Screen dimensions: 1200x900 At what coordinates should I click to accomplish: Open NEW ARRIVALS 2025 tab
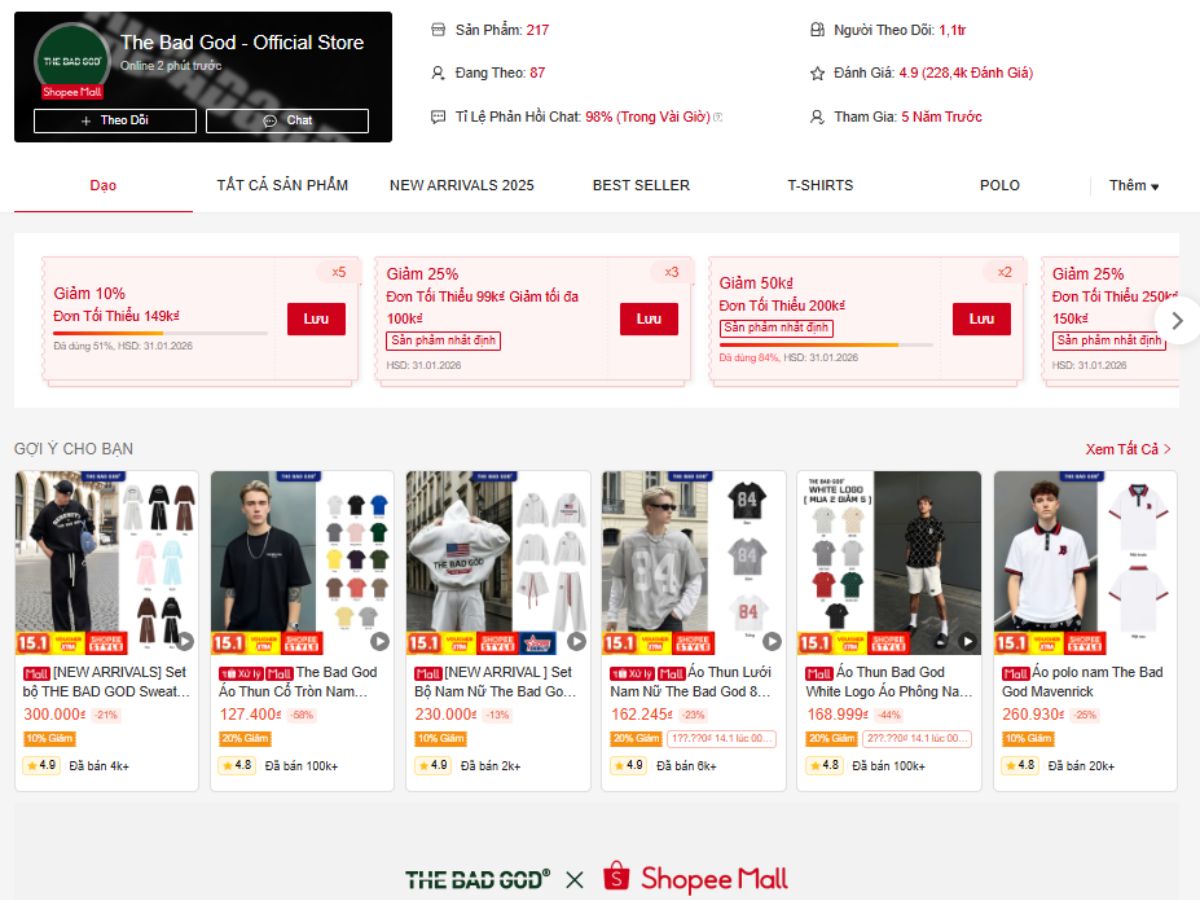coord(462,185)
